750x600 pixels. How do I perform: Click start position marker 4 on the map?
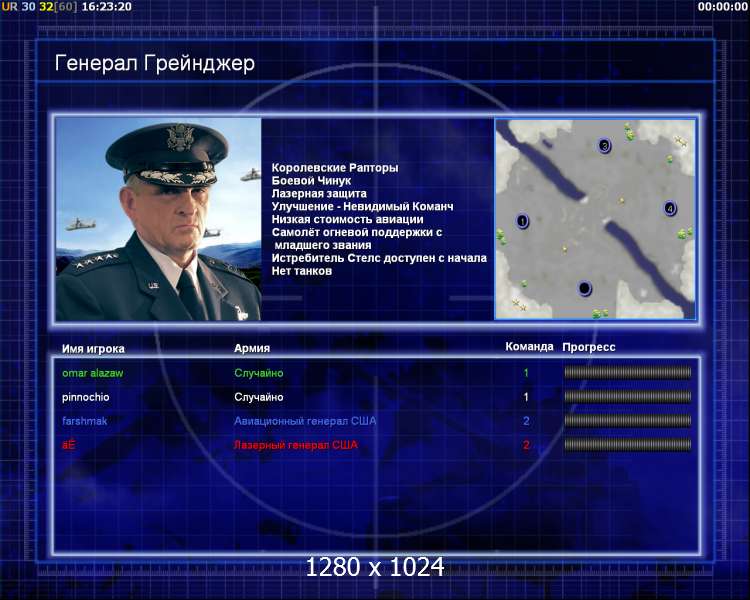[670, 209]
